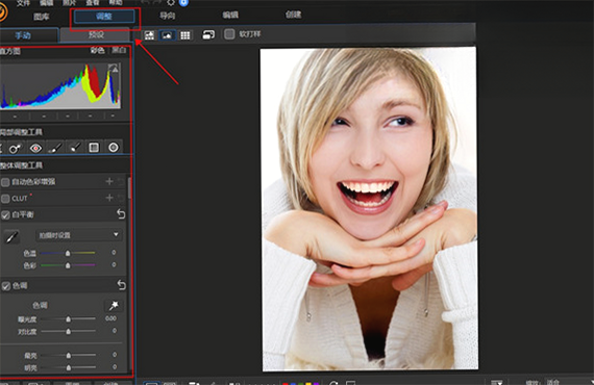Image resolution: width=594 pixels, height=385 pixels.
Task: Open the 图库 library module
Action: pos(41,17)
